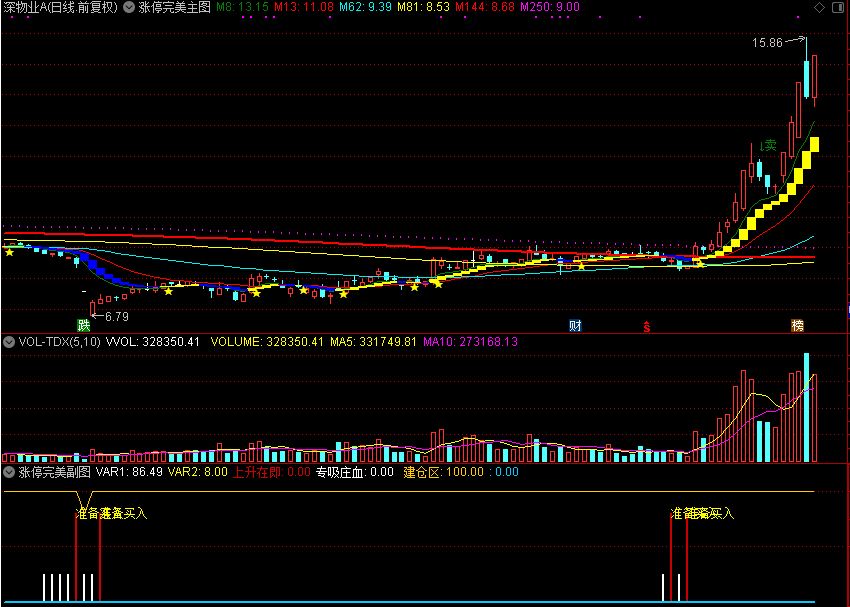Click the 建仓区 indicator value label
Image resolution: width=850 pixels, height=607 pixels.
423,471
